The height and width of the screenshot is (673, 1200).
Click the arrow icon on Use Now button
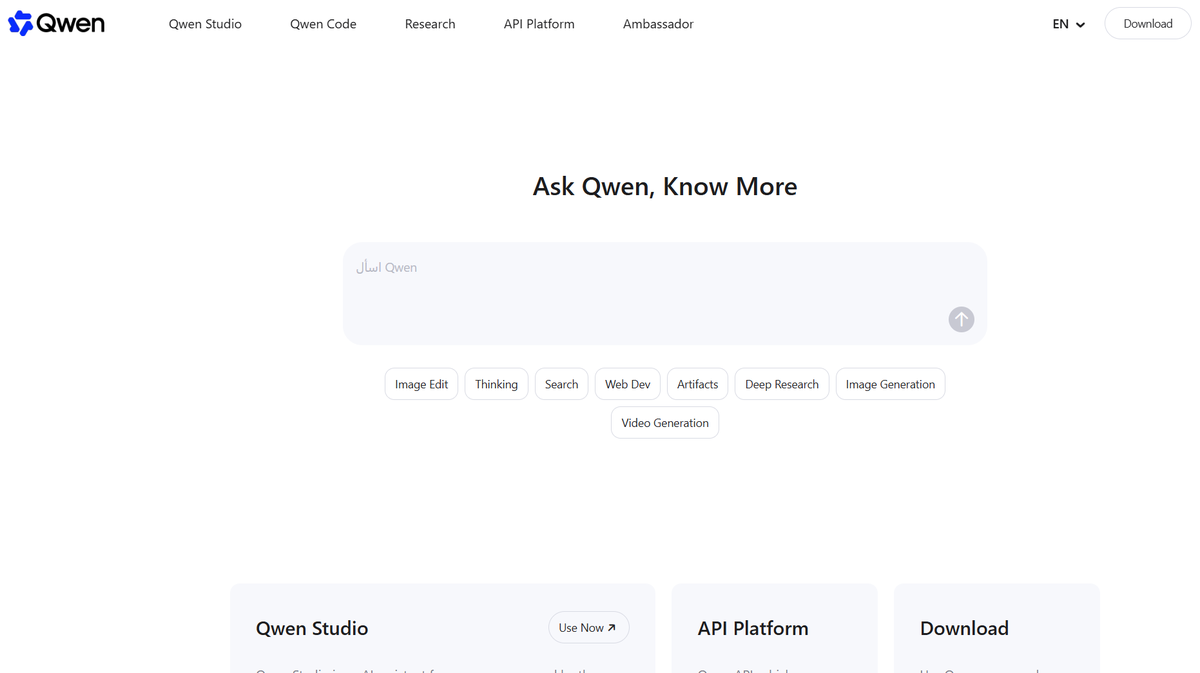(612, 628)
